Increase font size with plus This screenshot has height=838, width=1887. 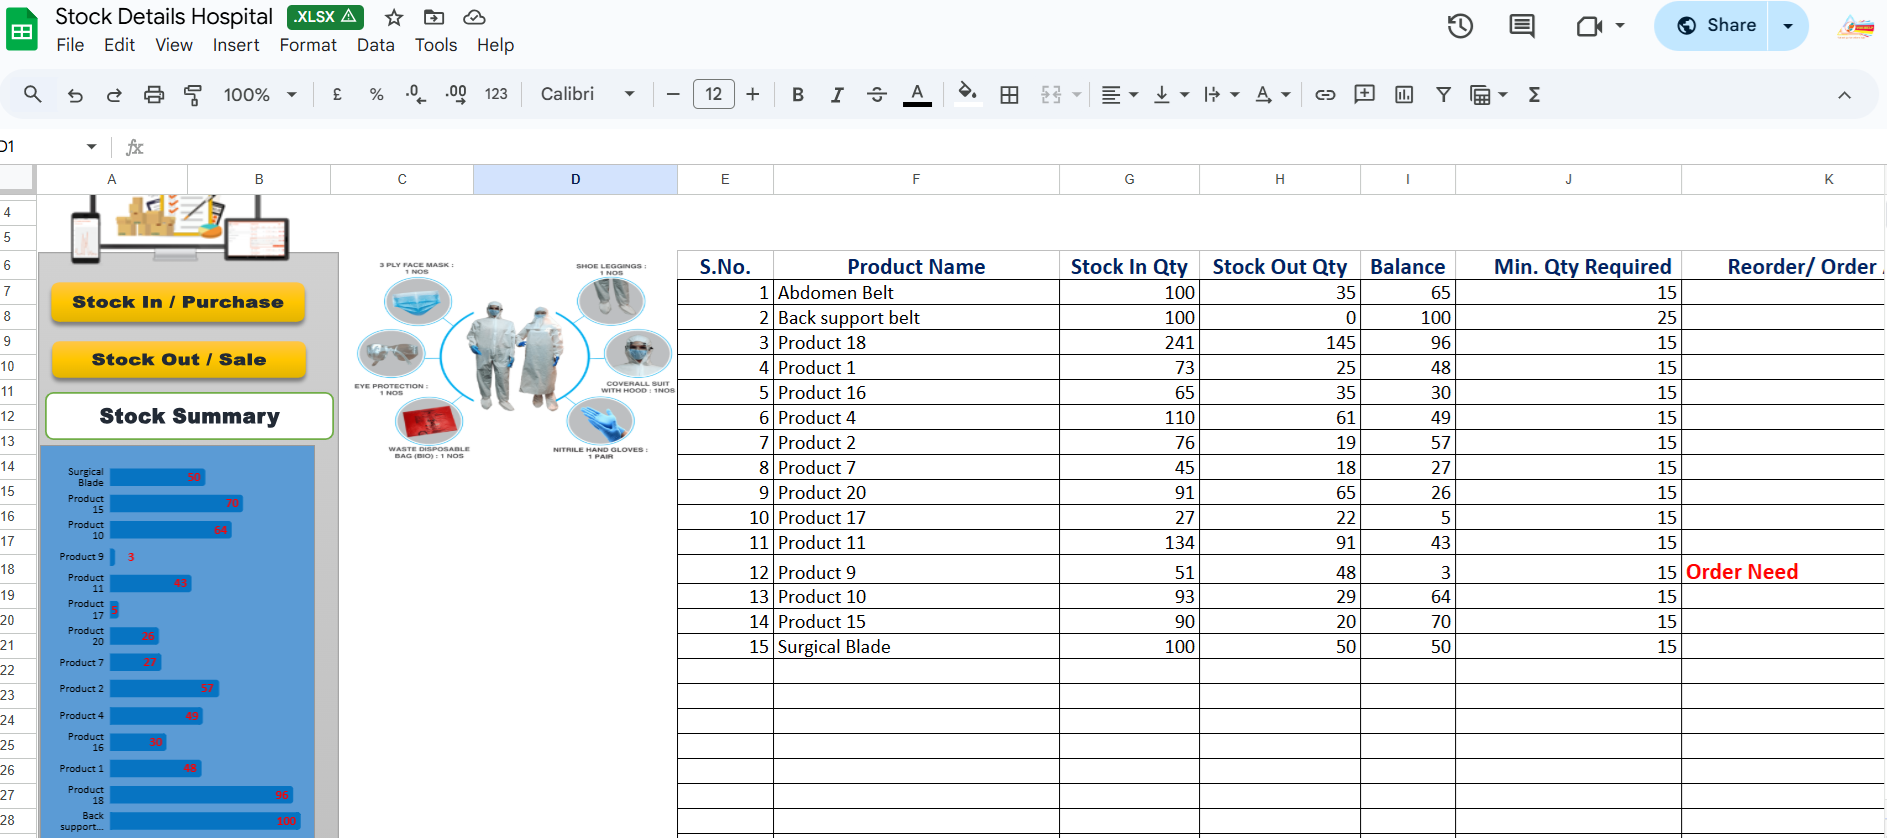click(x=753, y=94)
